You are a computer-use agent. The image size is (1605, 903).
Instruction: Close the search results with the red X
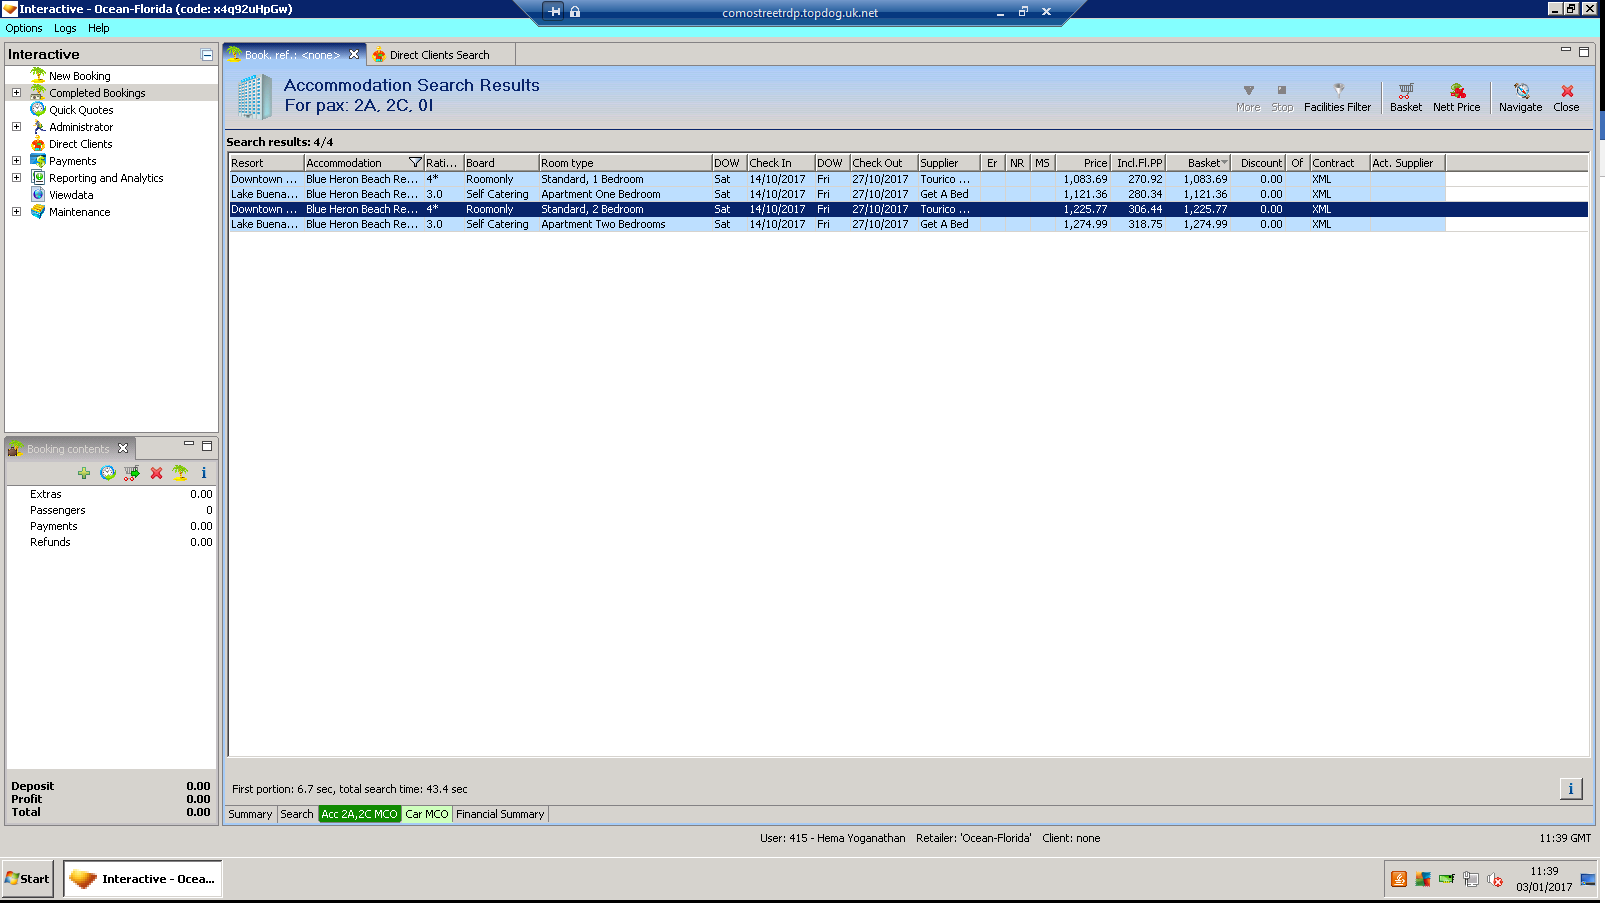(x=1566, y=97)
